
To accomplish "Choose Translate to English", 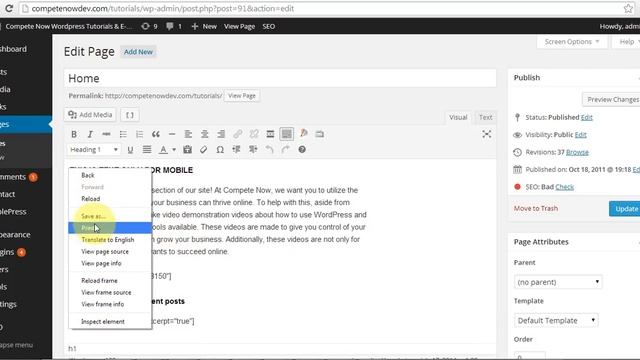I will click(110, 240).
